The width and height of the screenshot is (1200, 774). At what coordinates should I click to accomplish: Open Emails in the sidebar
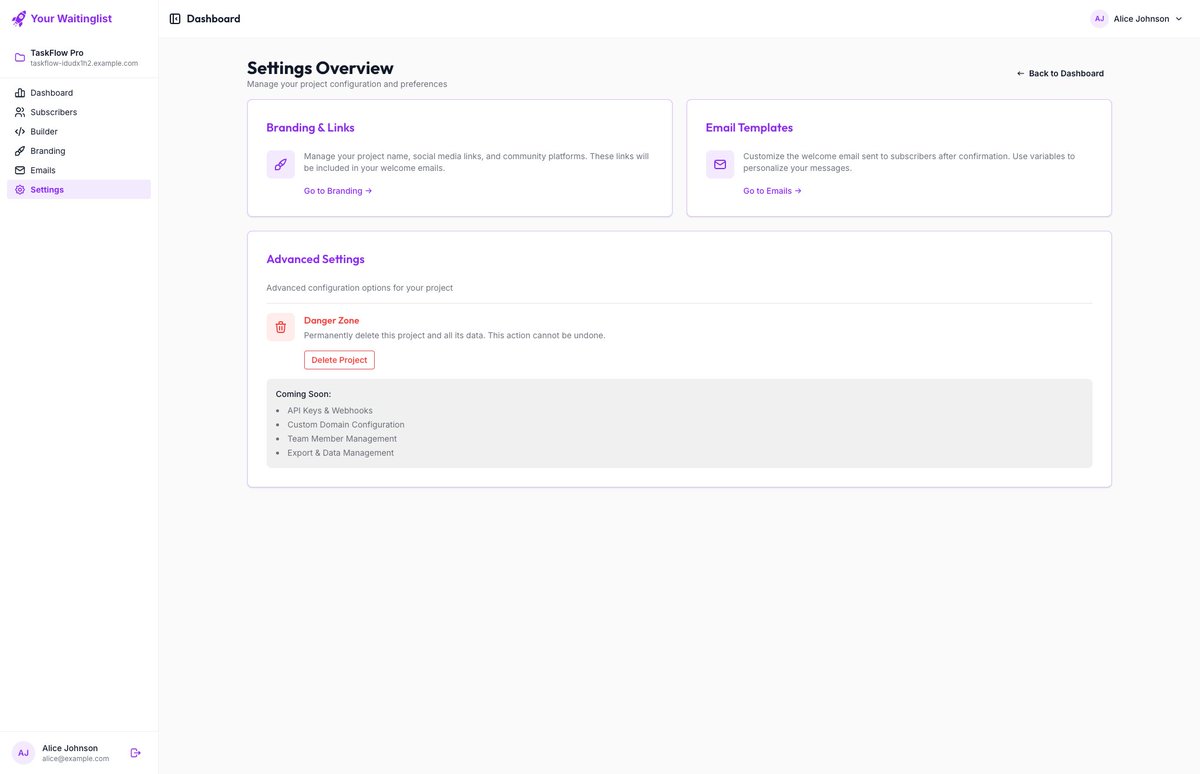(79, 170)
